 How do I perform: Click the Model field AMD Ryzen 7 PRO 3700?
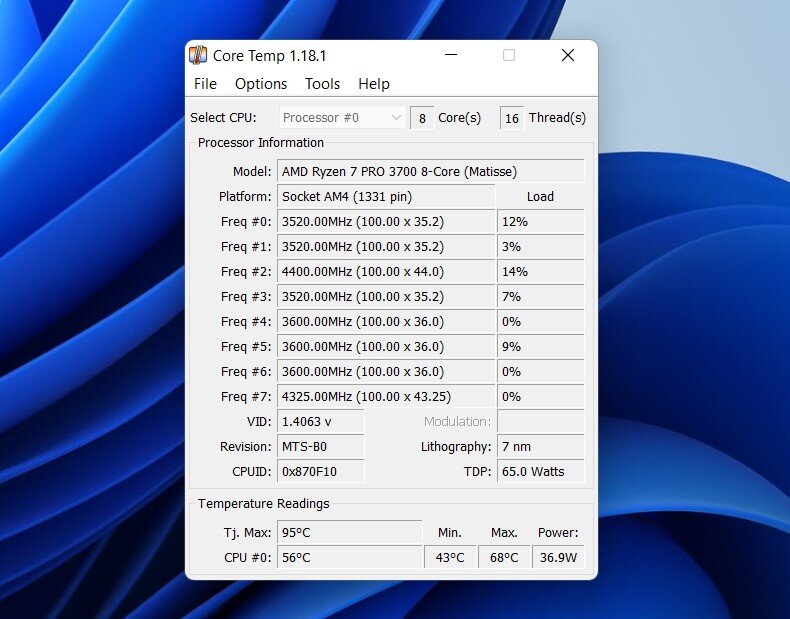pyautogui.click(x=431, y=172)
